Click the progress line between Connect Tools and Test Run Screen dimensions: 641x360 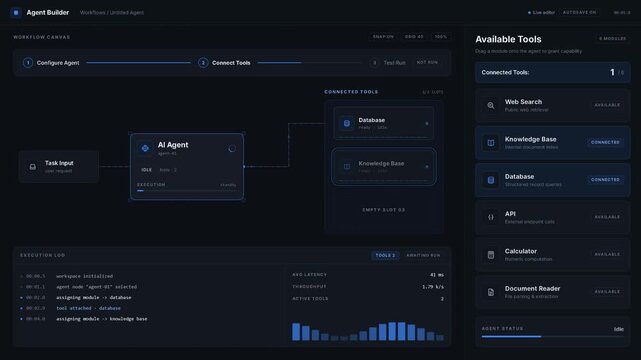[x=309, y=63]
